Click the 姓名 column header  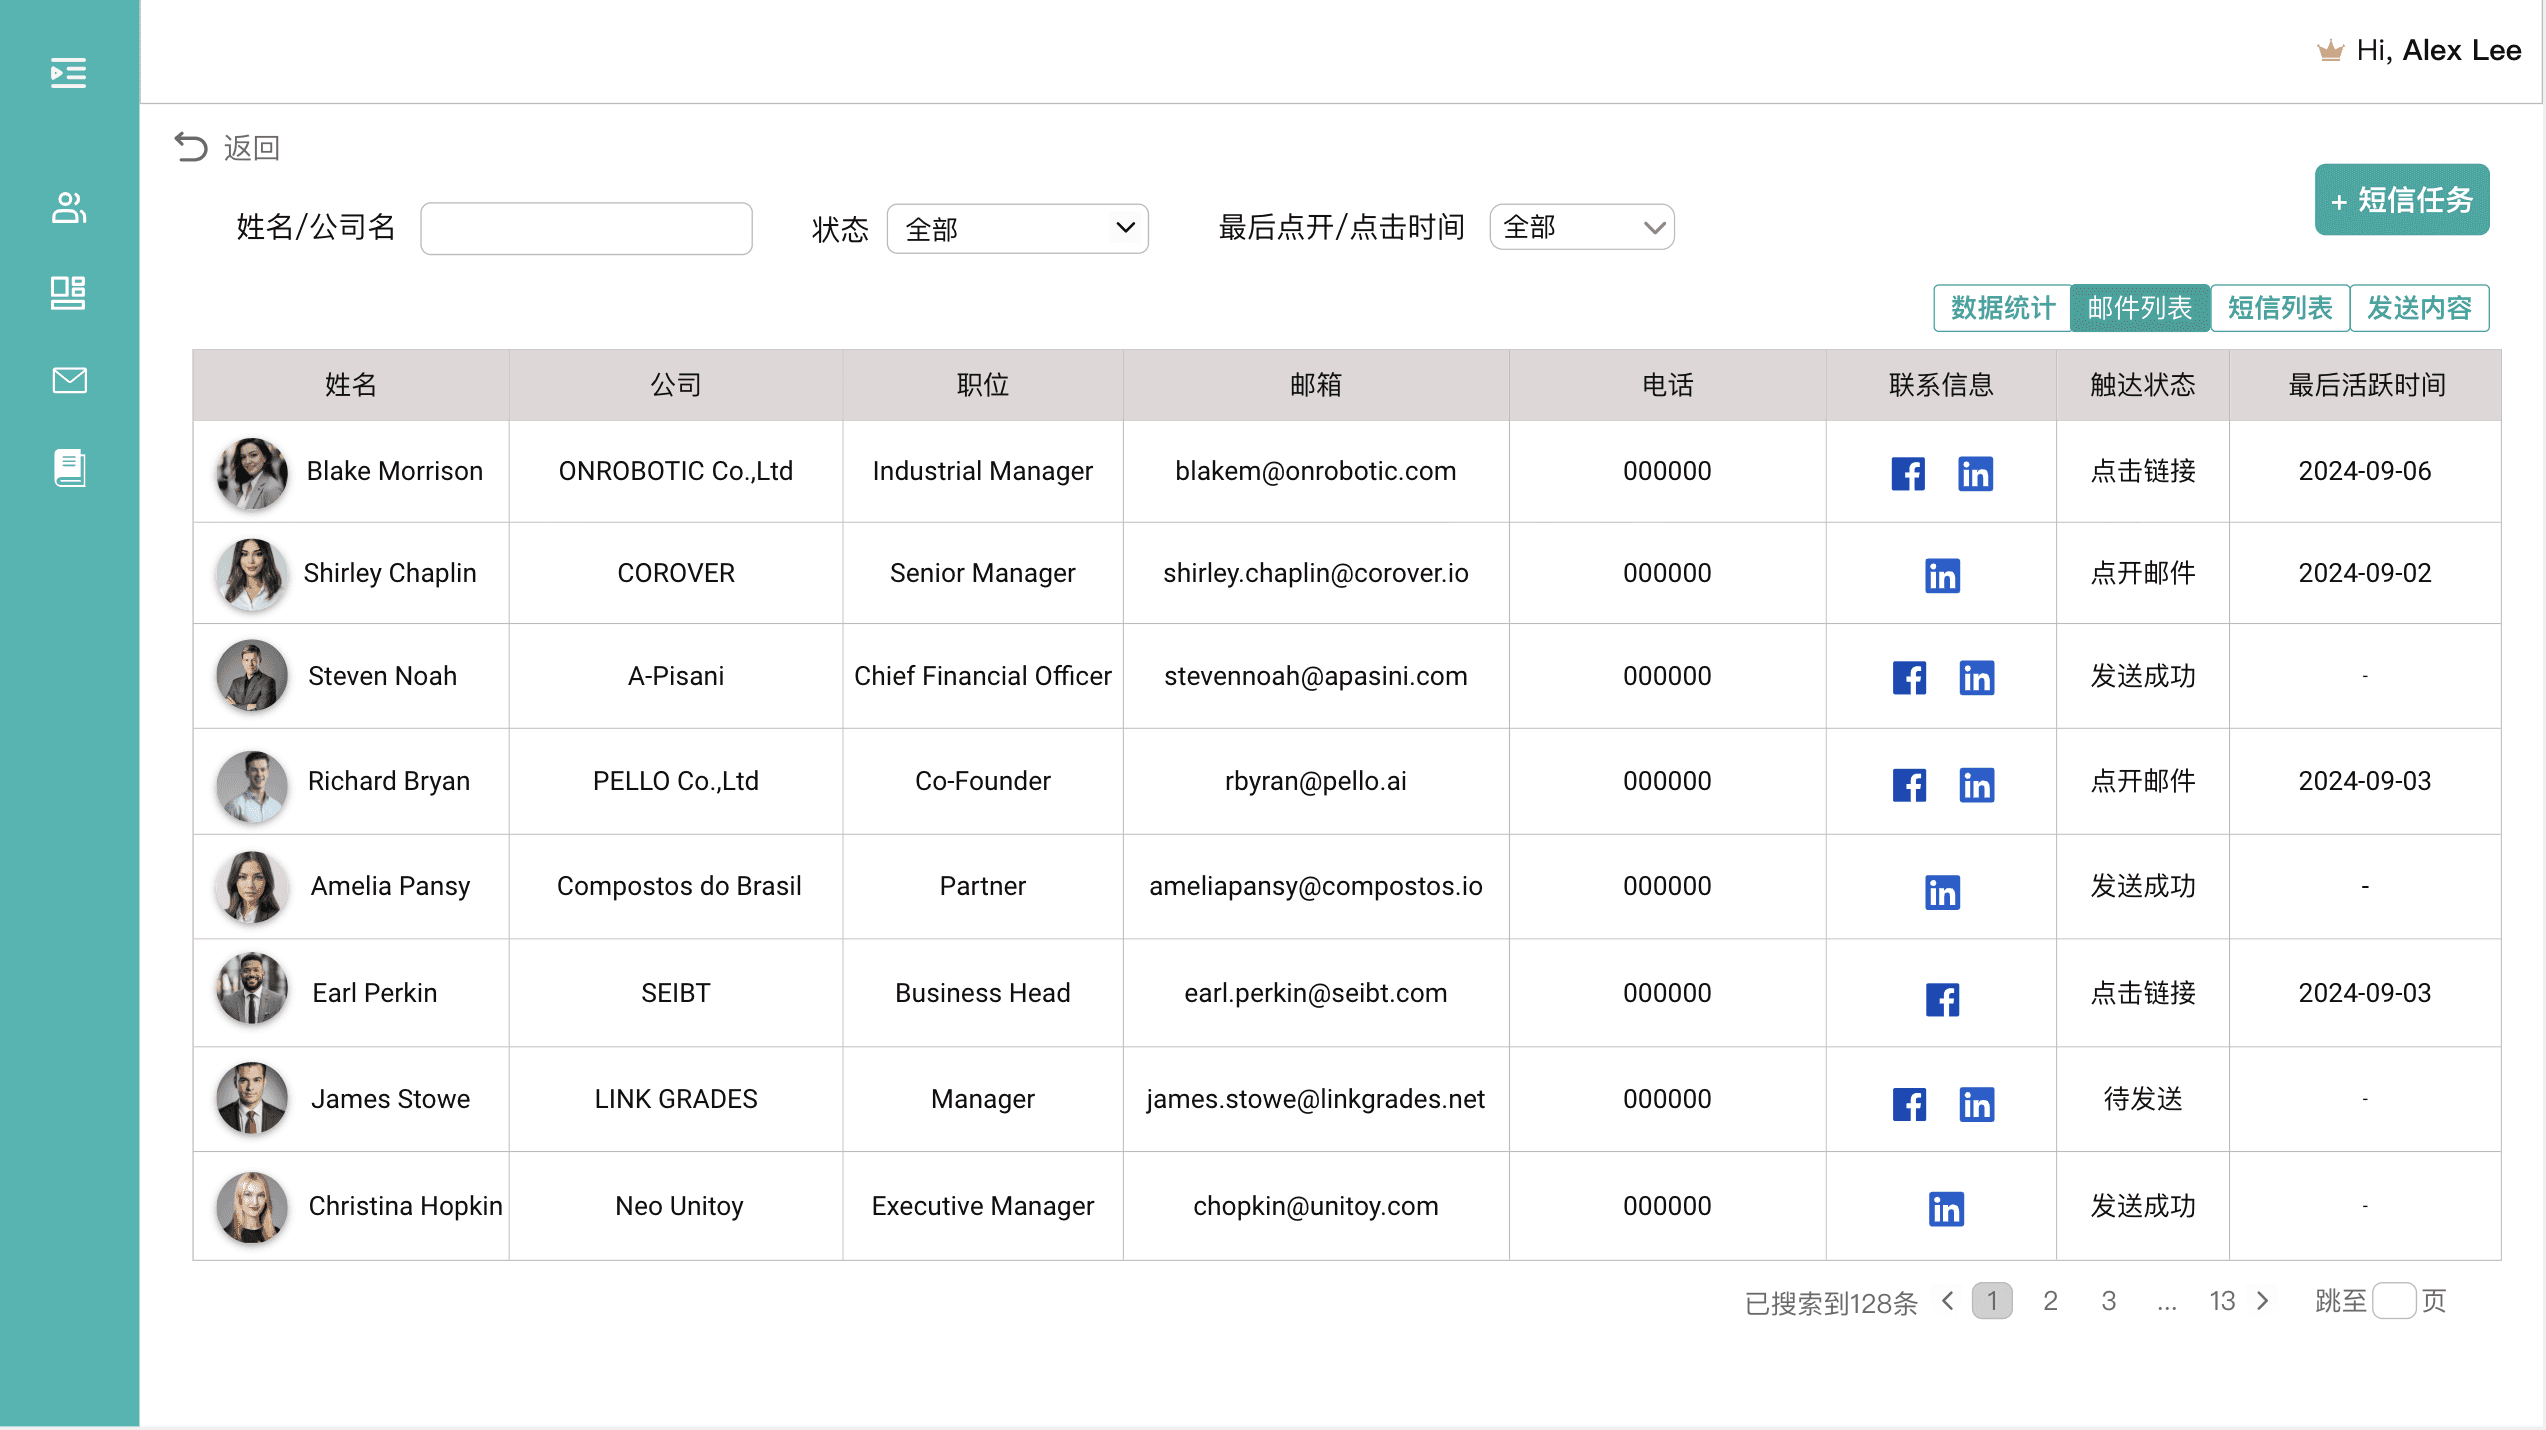pos(351,385)
